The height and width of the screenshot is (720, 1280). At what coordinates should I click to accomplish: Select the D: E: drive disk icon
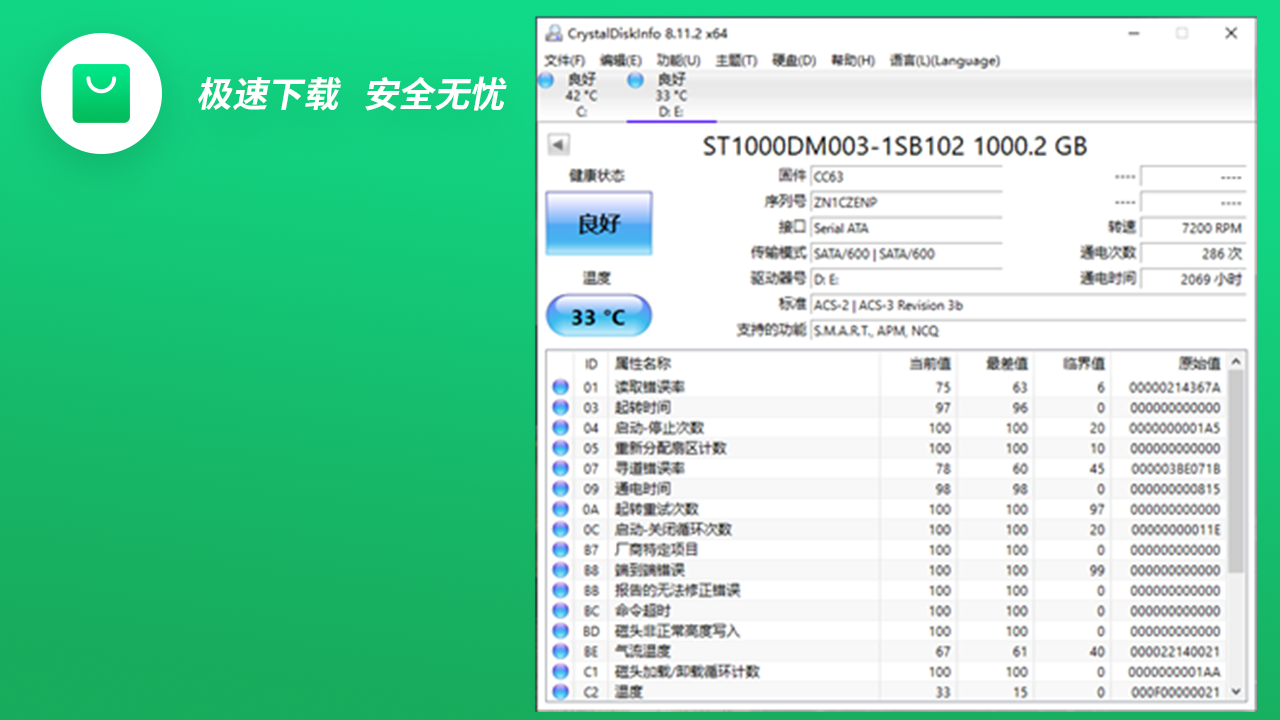[635, 81]
